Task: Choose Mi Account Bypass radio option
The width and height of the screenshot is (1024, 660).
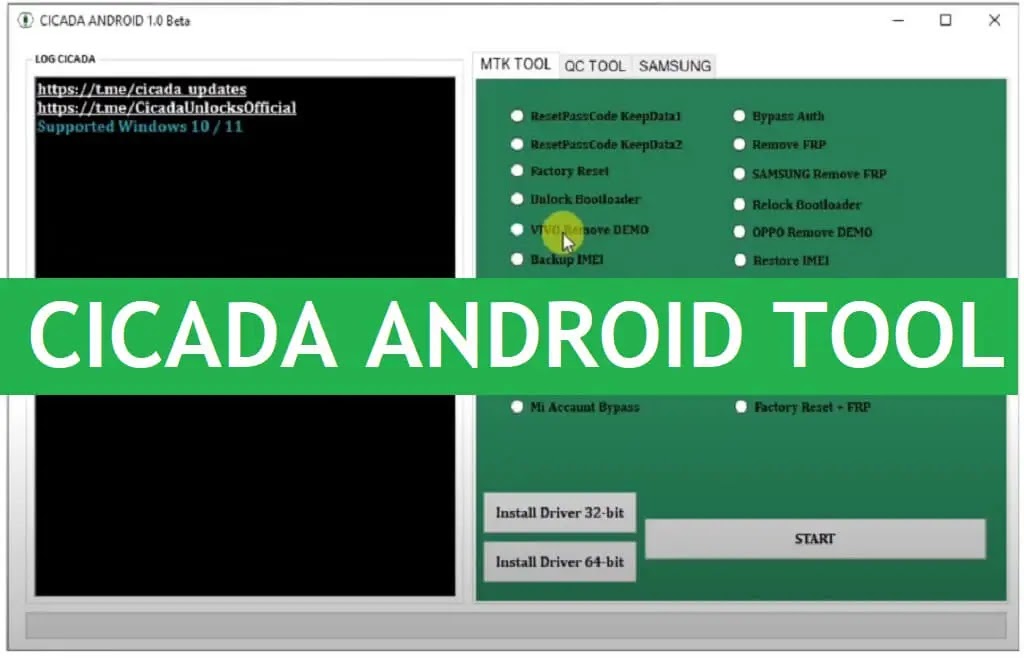Action: pyautogui.click(x=517, y=407)
